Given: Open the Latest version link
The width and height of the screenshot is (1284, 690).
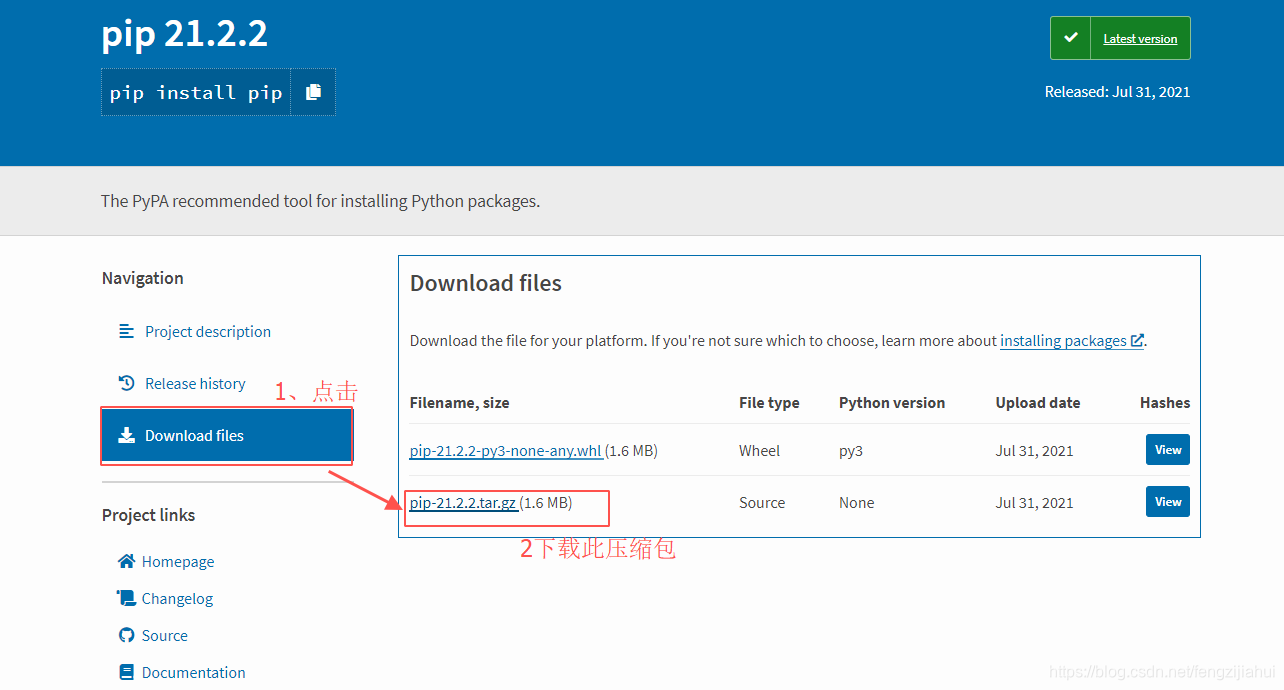Looking at the screenshot, I should 1140,38.
